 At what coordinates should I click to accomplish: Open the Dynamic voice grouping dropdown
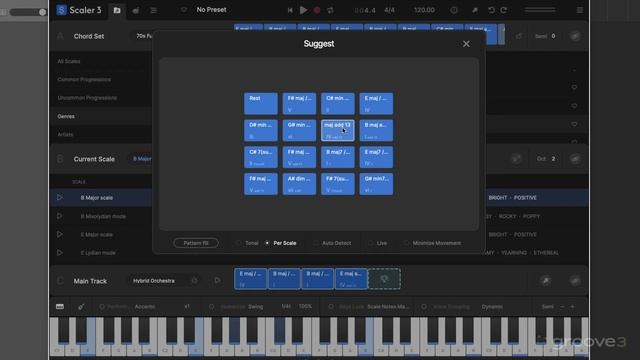point(492,307)
